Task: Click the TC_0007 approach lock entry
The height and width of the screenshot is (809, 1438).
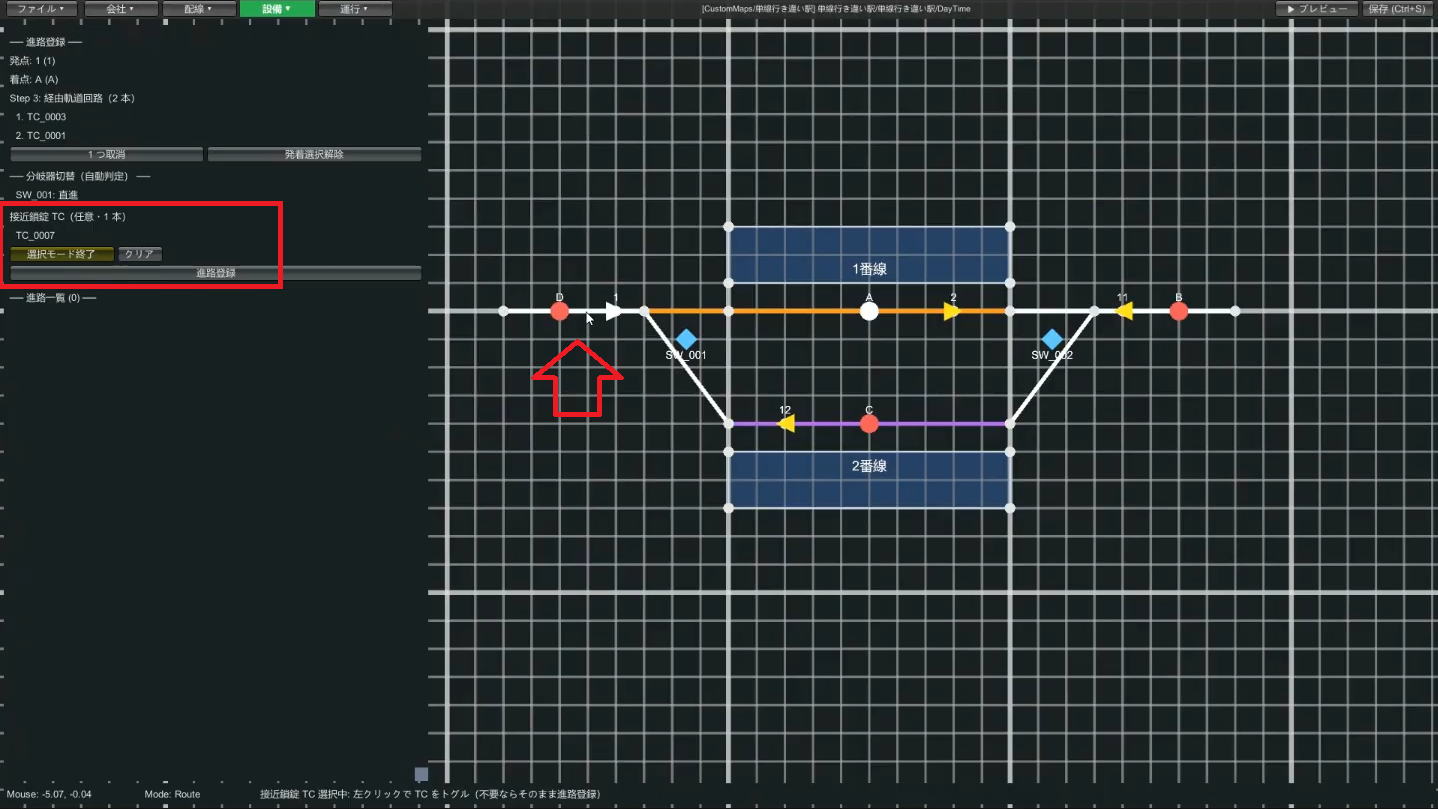Action: coord(35,236)
